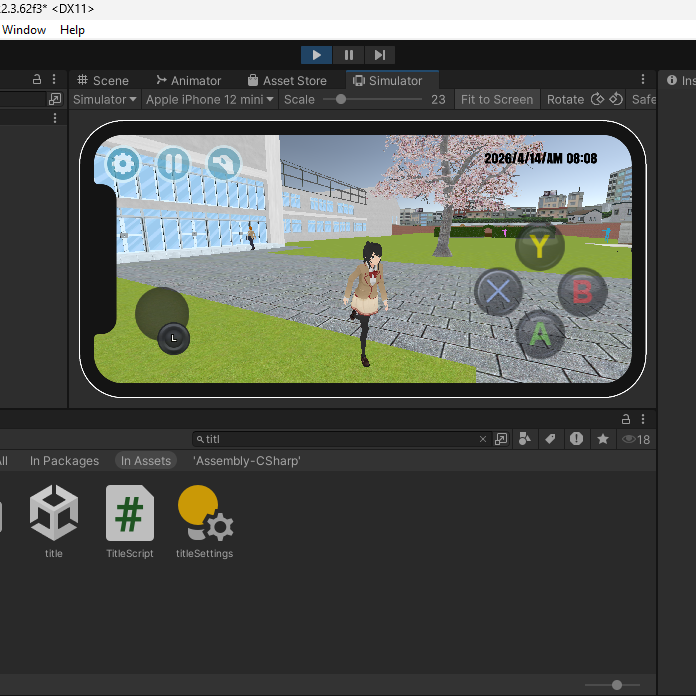The image size is (696, 696).
Task: Toggle Favorites star icon in Project window
Action: [x=602, y=439]
